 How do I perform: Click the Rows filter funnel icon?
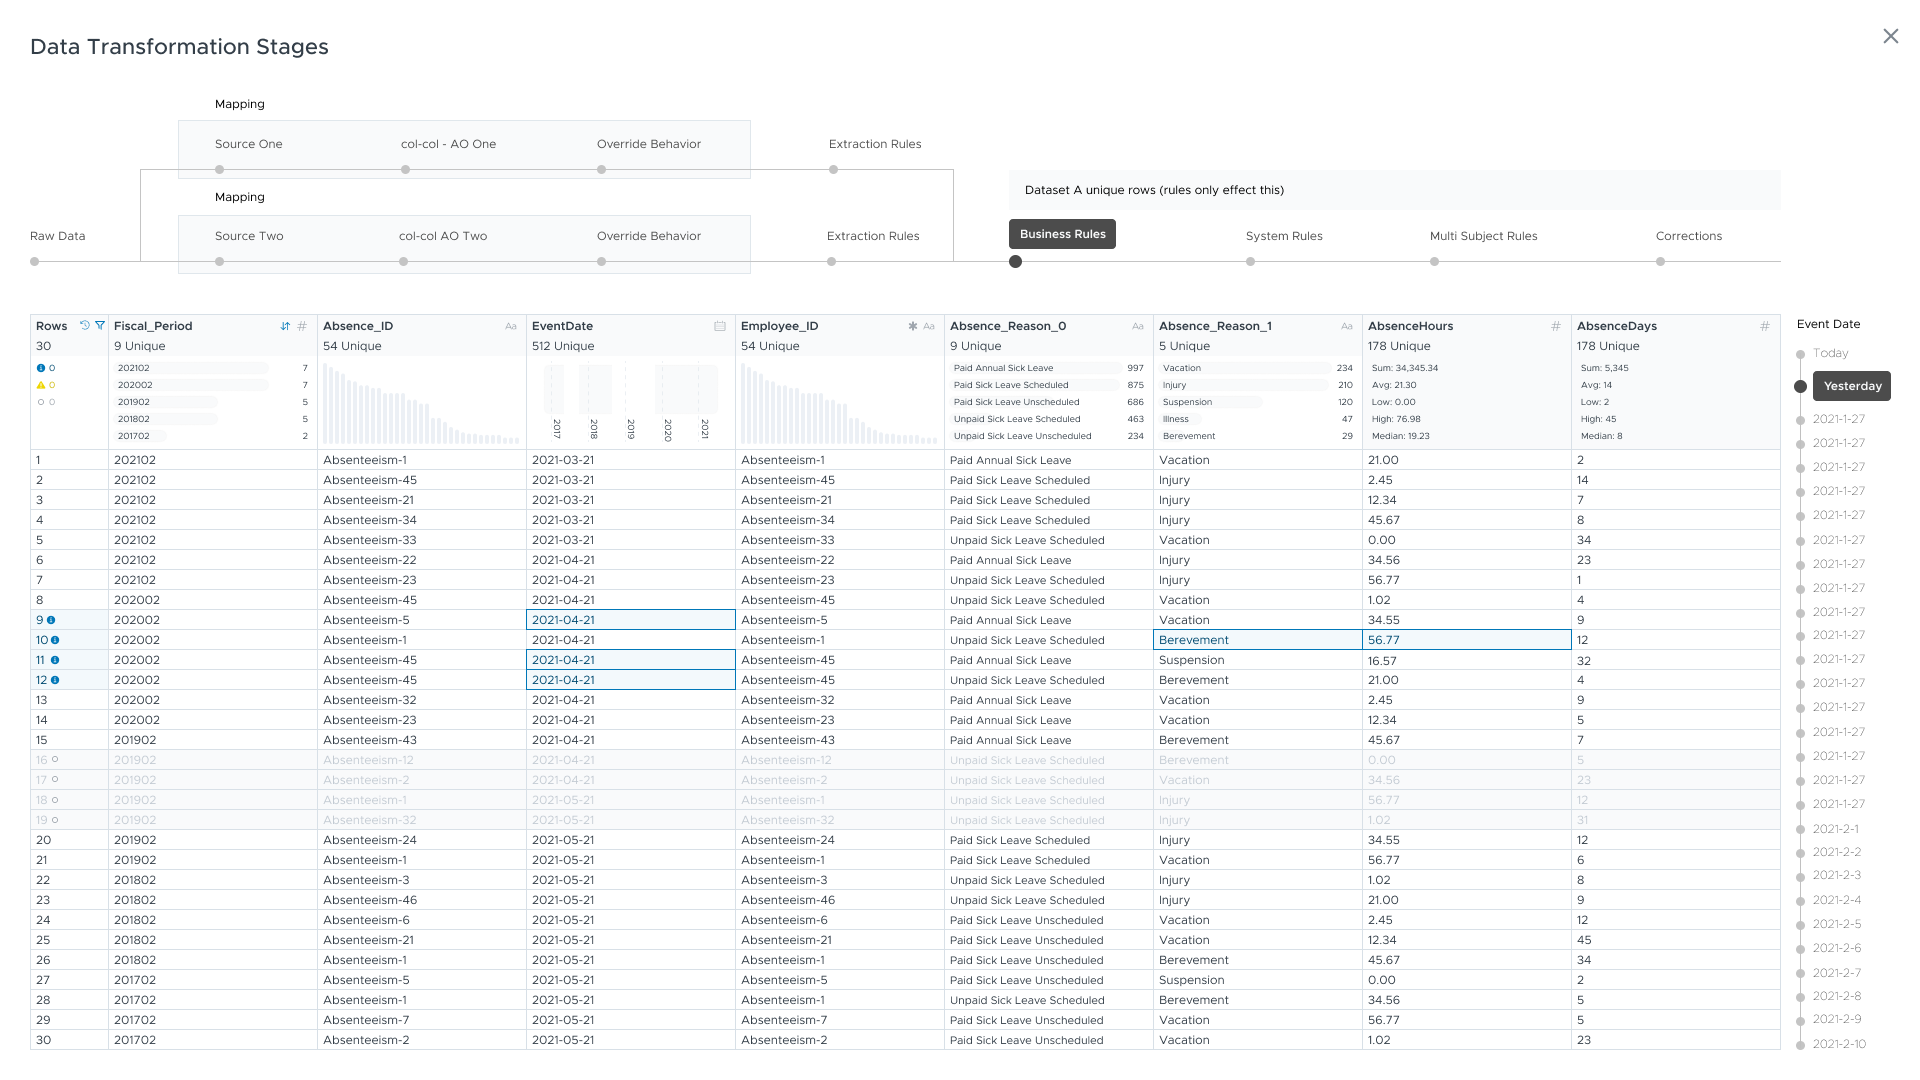click(x=100, y=326)
